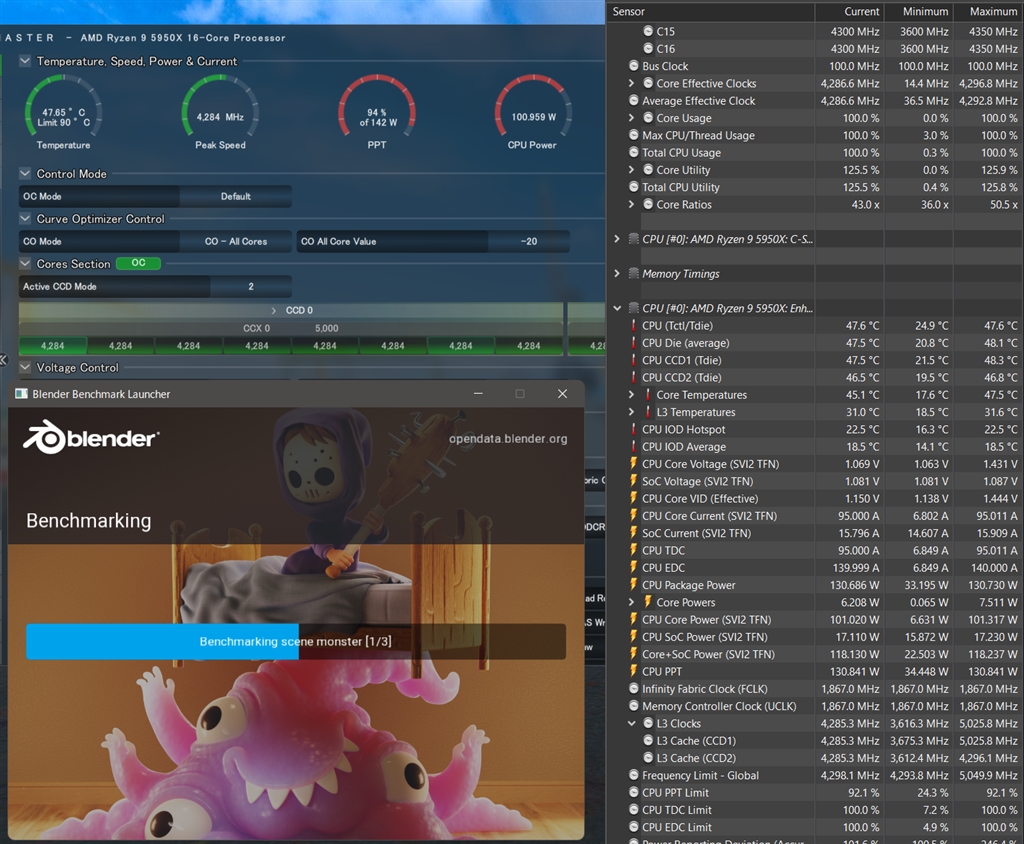Expand the L3 Temperatures group
The height and width of the screenshot is (844, 1024).
631,412
